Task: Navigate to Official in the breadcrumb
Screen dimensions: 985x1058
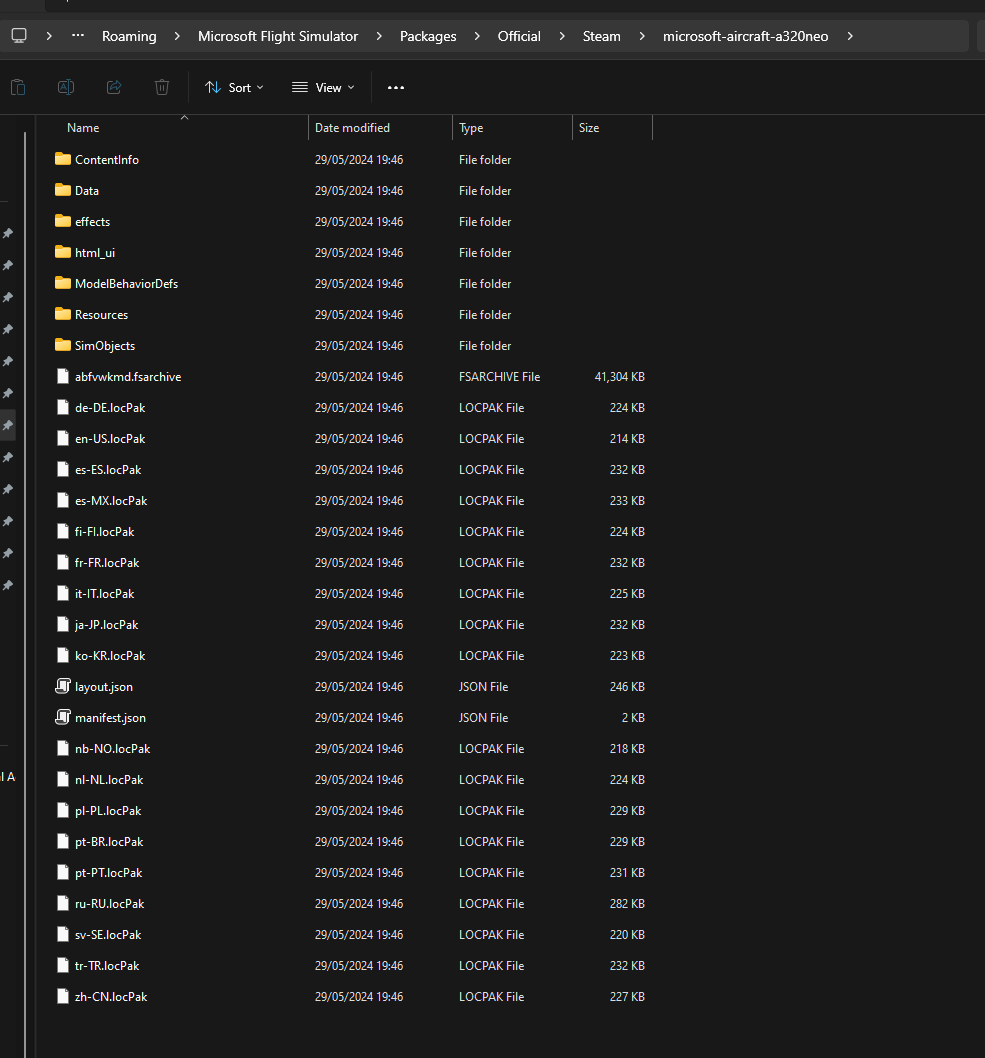Action: click(x=519, y=36)
